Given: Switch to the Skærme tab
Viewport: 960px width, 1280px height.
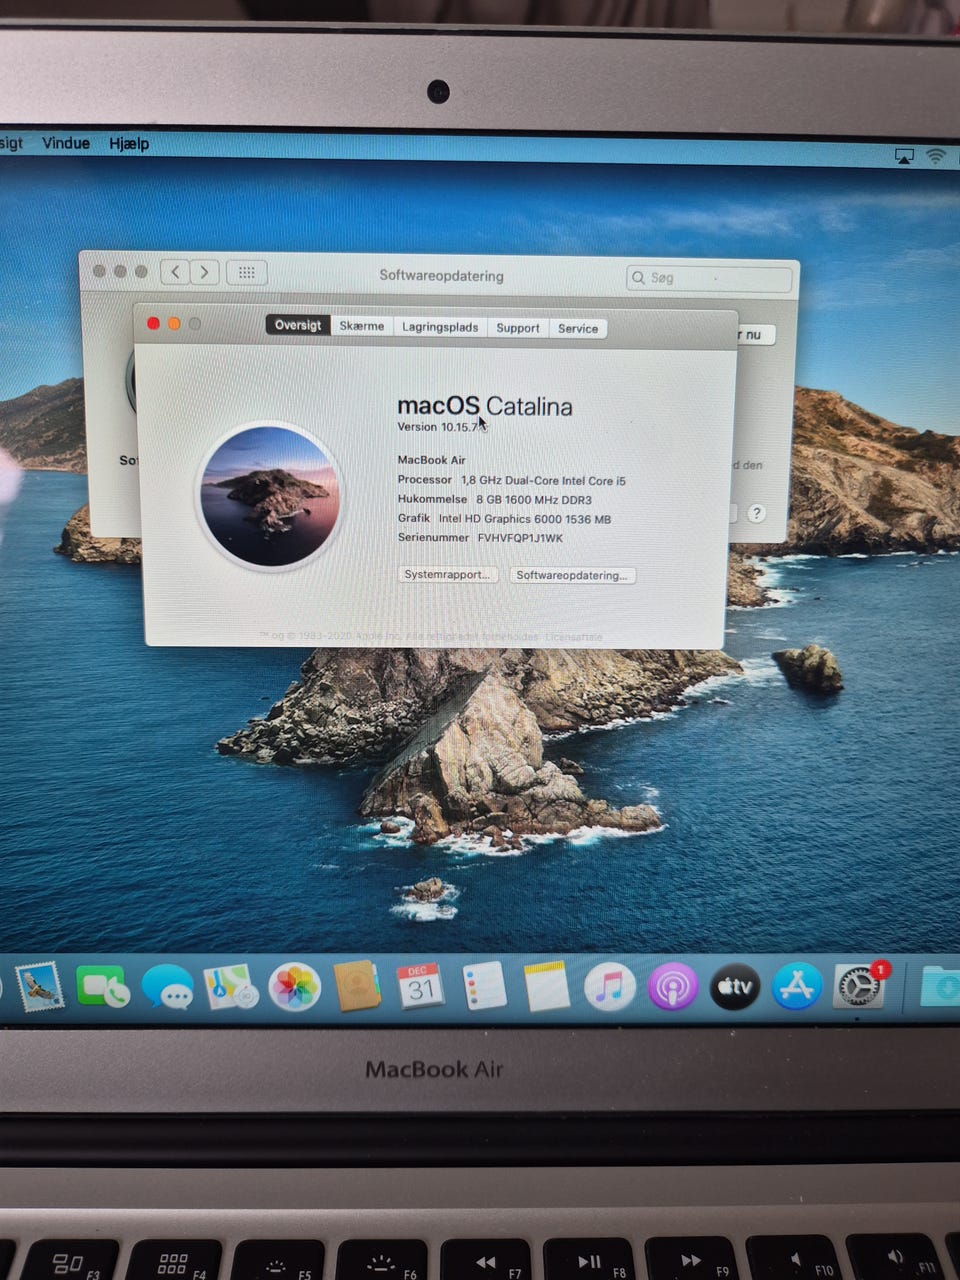Looking at the screenshot, I should pyautogui.click(x=362, y=326).
